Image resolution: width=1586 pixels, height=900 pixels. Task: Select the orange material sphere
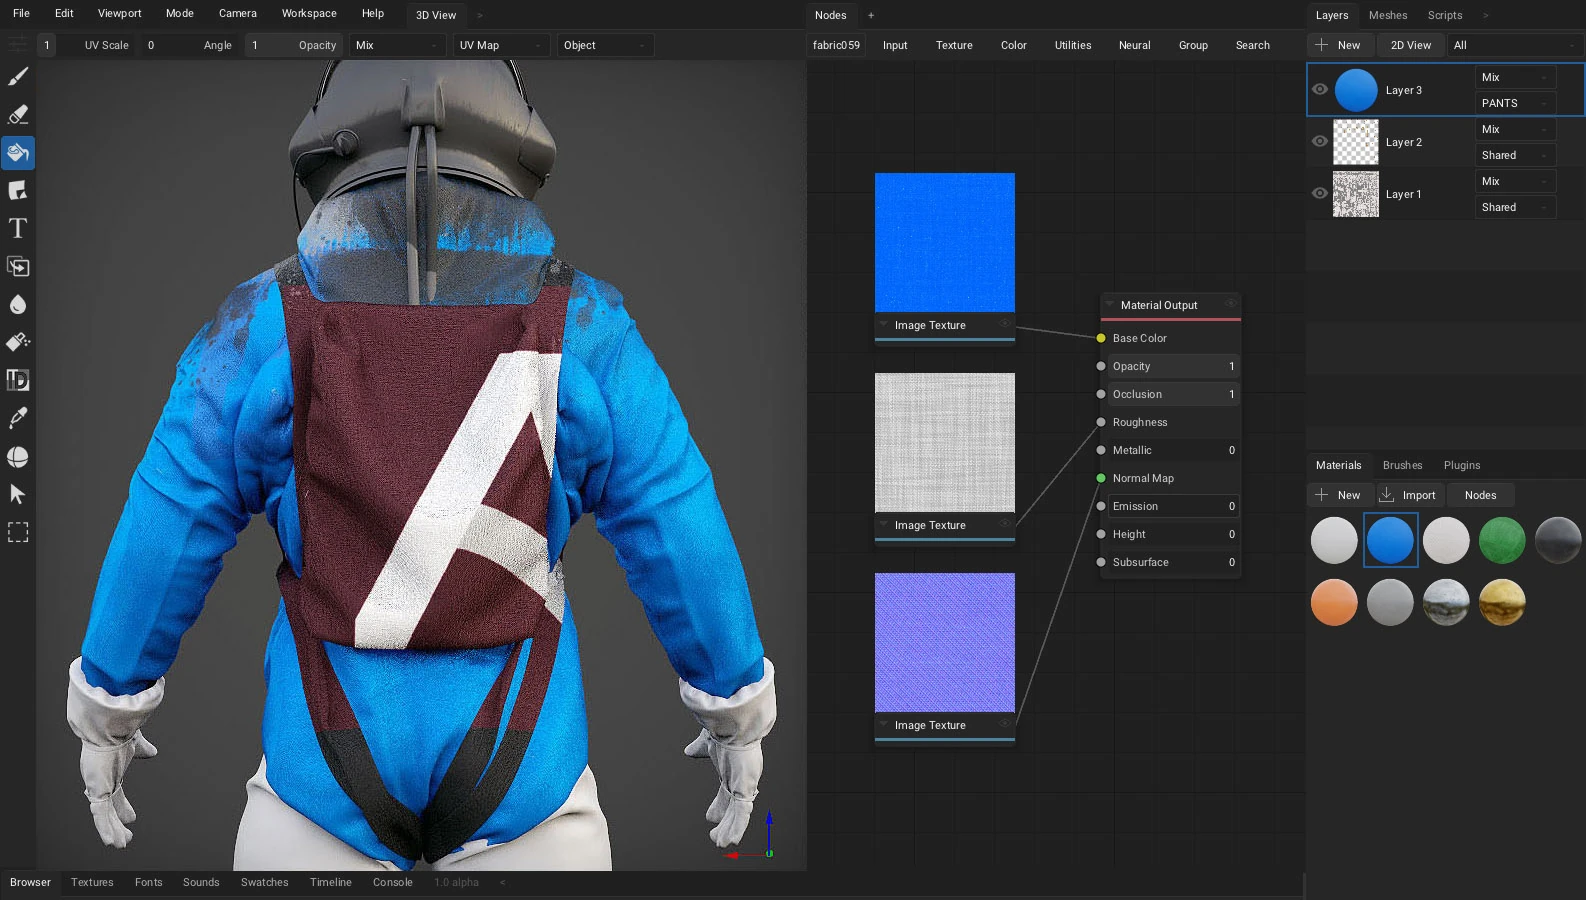[x=1334, y=602]
